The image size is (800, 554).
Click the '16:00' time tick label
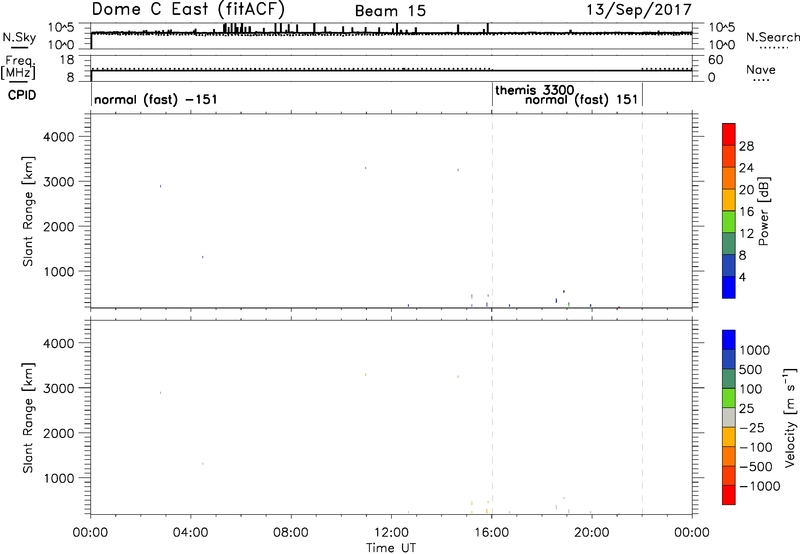pos(491,533)
